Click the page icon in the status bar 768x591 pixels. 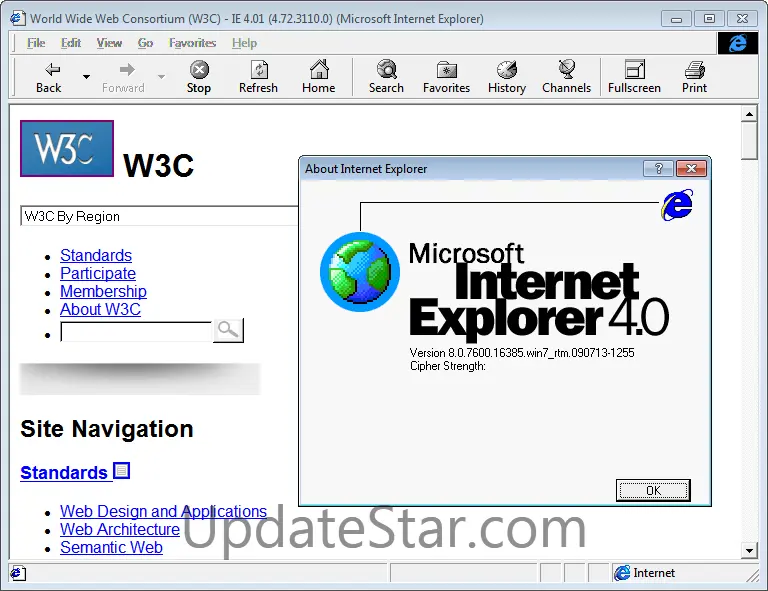click(x=18, y=573)
